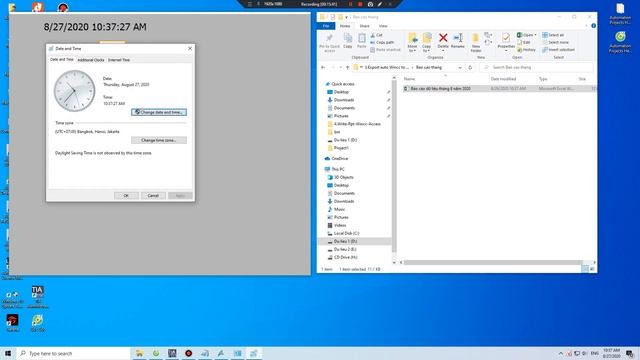The image size is (640, 360).
Task: Switch to the Share ribbon tab
Action: pyautogui.click(x=364, y=26)
